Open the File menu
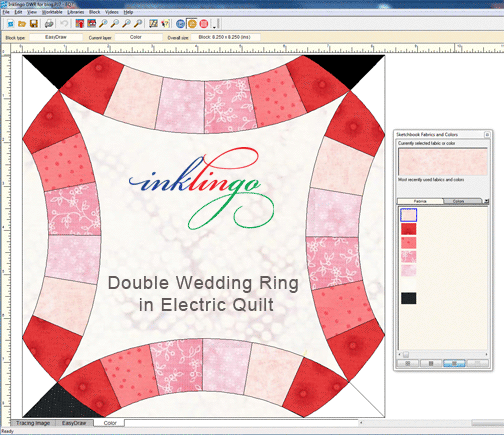 (x=6, y=12)
